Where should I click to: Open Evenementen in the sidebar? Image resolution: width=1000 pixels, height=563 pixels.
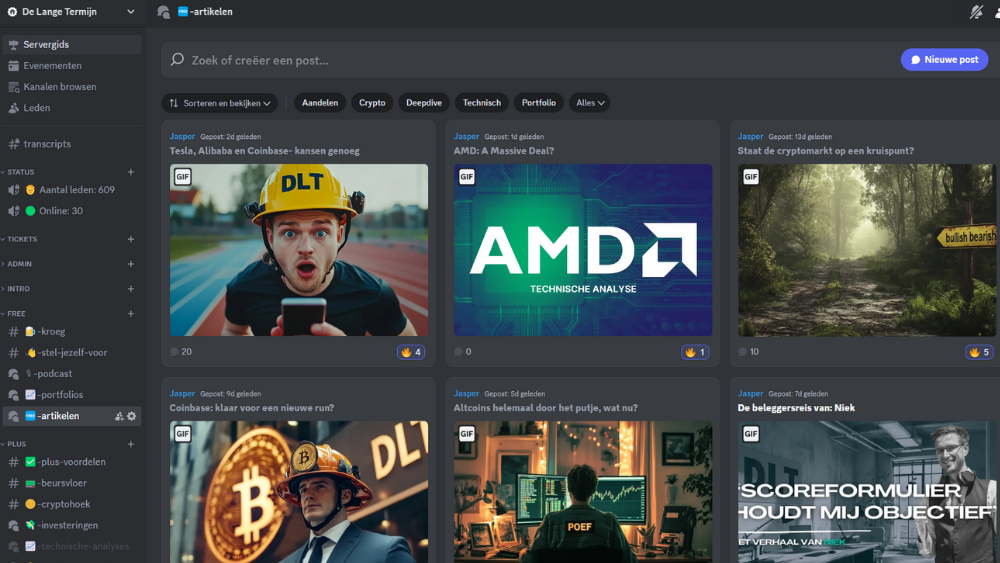[71, 66]
